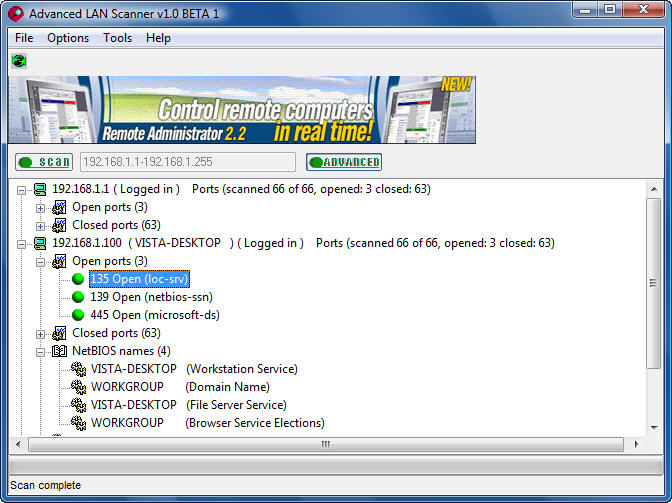Select the computer icon for 192.168.1.100

tap(40, 243)
